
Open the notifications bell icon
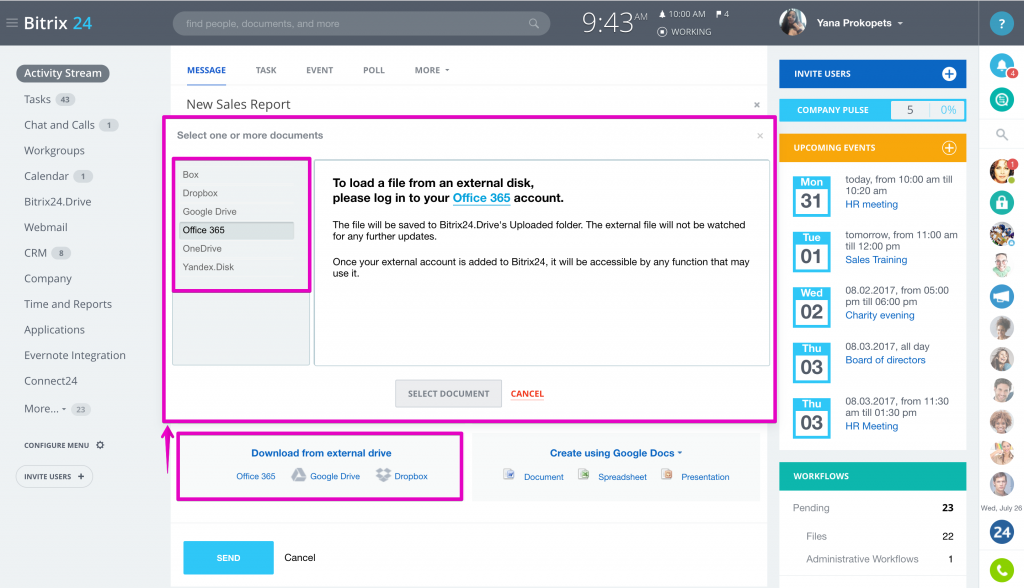(x=1002, y=65)
